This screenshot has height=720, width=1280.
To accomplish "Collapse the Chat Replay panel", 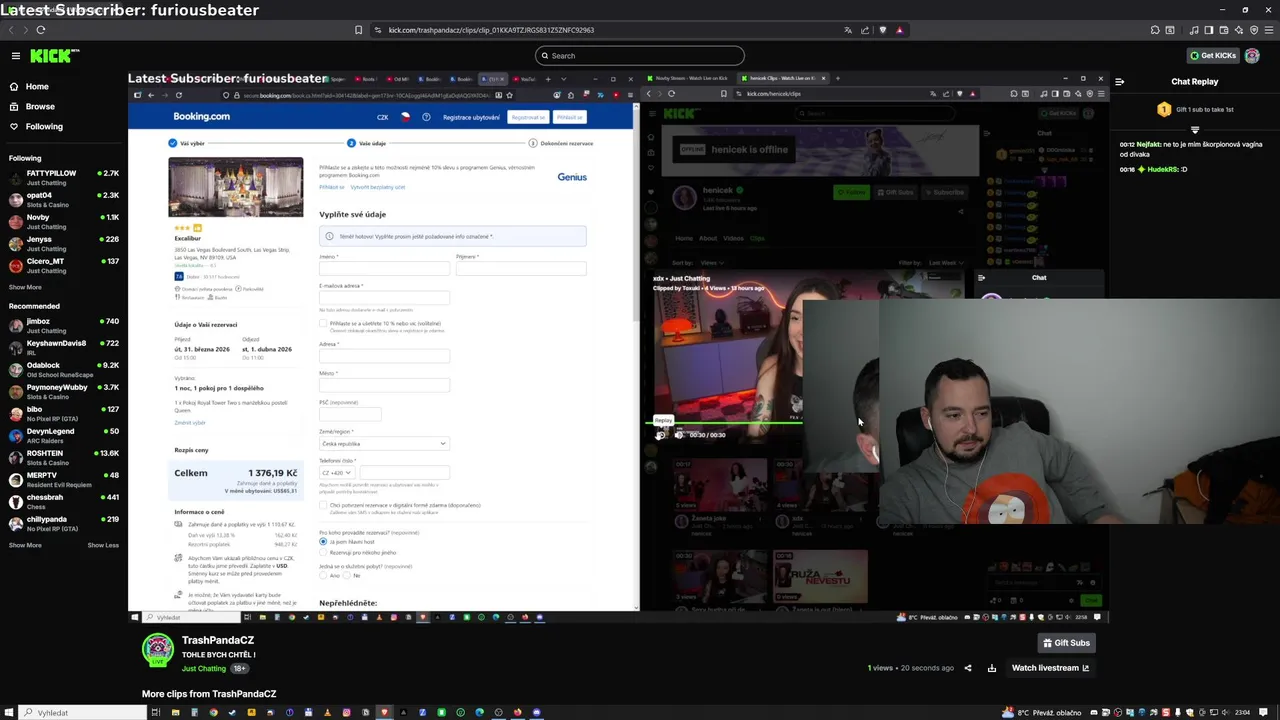I will [1120, 82].
